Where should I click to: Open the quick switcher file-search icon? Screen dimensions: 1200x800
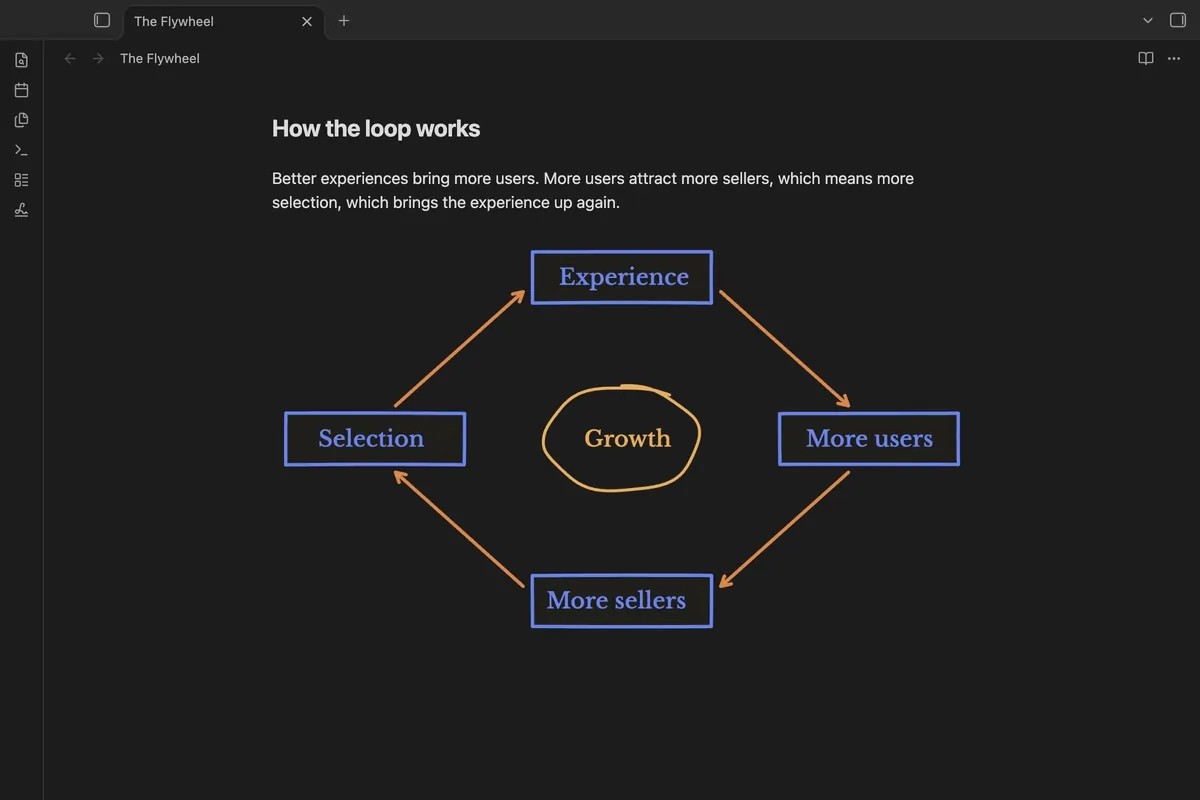pyautogui.click(x=22, y=60)
